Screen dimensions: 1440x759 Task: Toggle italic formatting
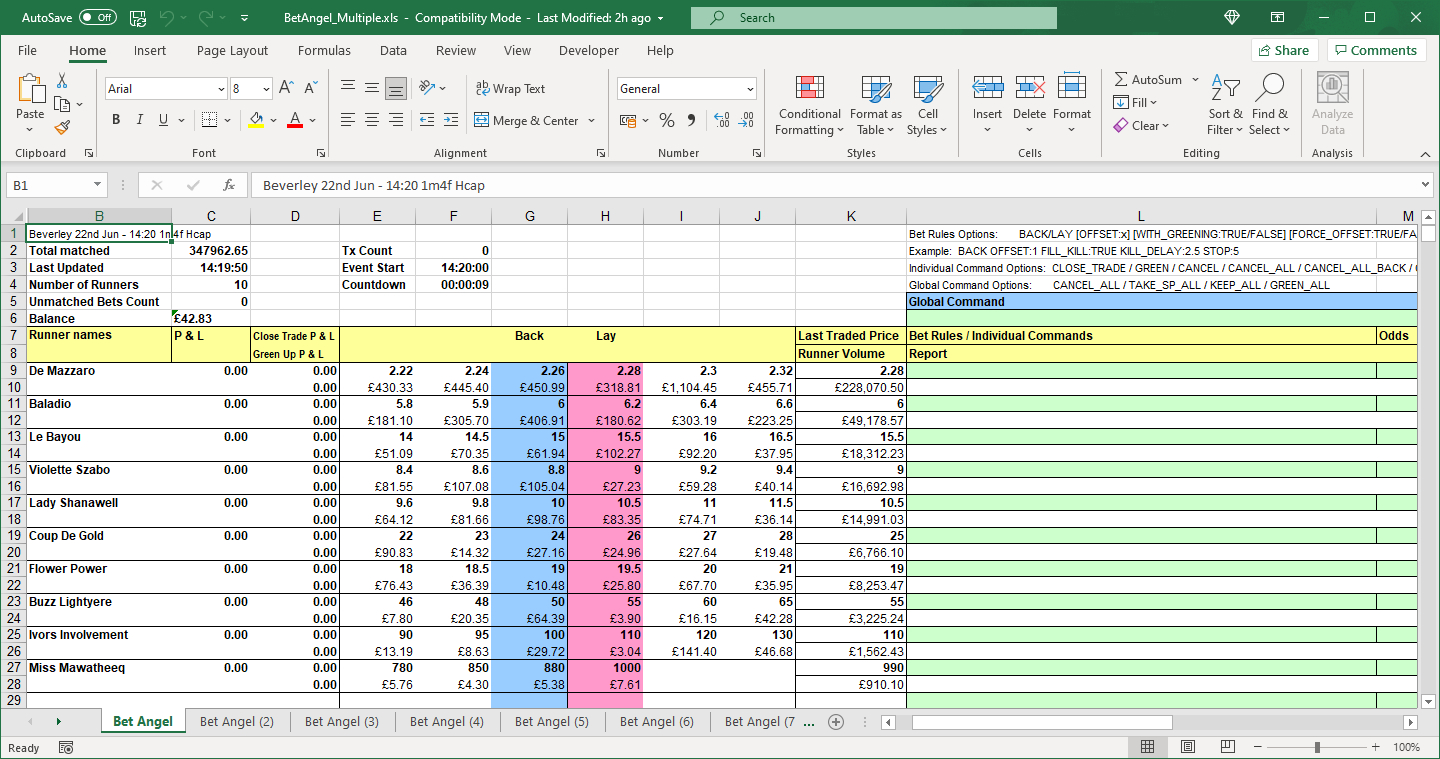tap(139, 118)
